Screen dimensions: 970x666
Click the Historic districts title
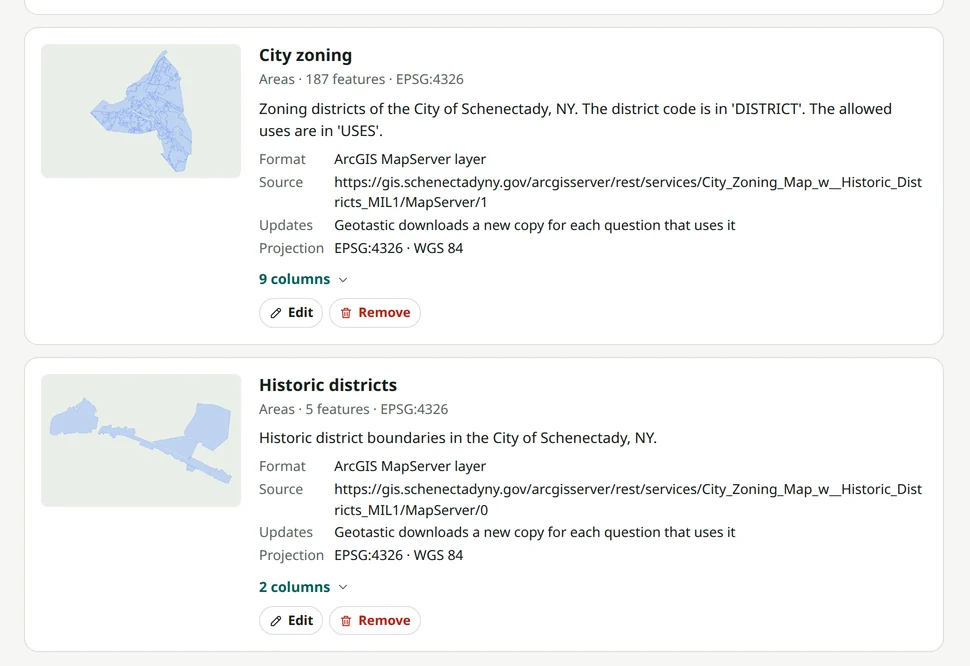[328, 385]
